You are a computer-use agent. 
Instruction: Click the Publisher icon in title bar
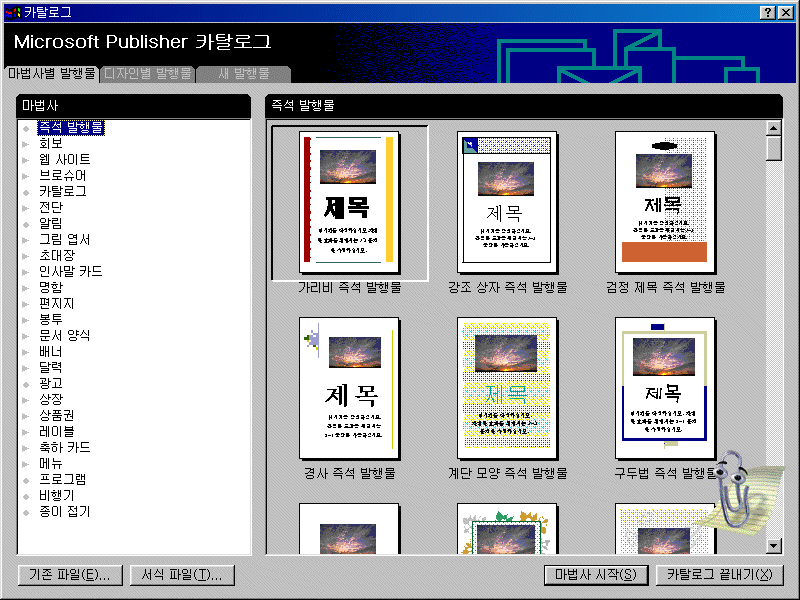(13, 12)
